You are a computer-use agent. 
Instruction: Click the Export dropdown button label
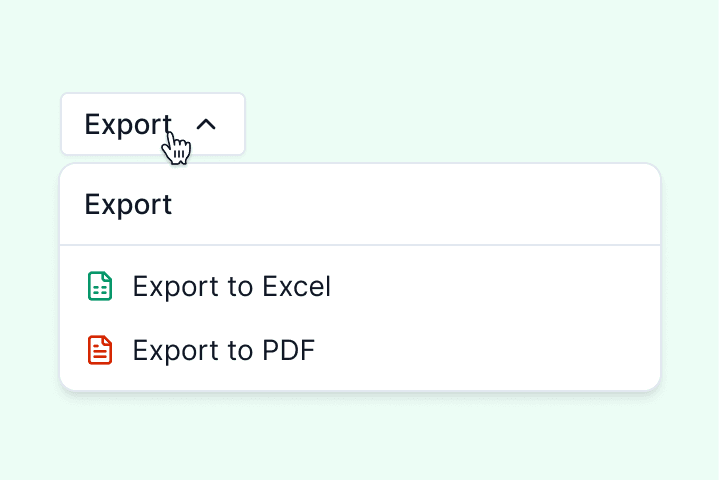(x=127, y=124)
